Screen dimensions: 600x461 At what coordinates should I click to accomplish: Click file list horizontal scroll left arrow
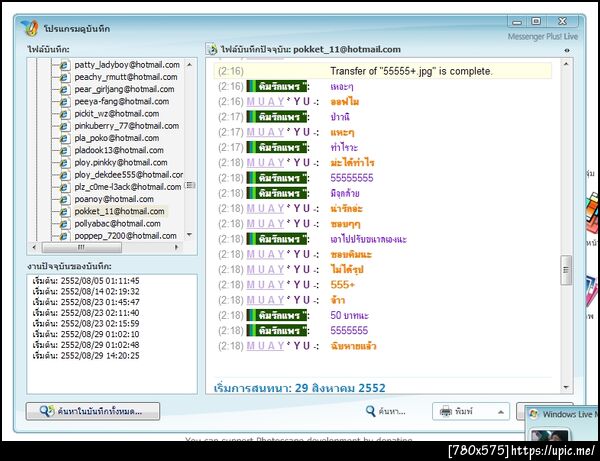[34, 247]
